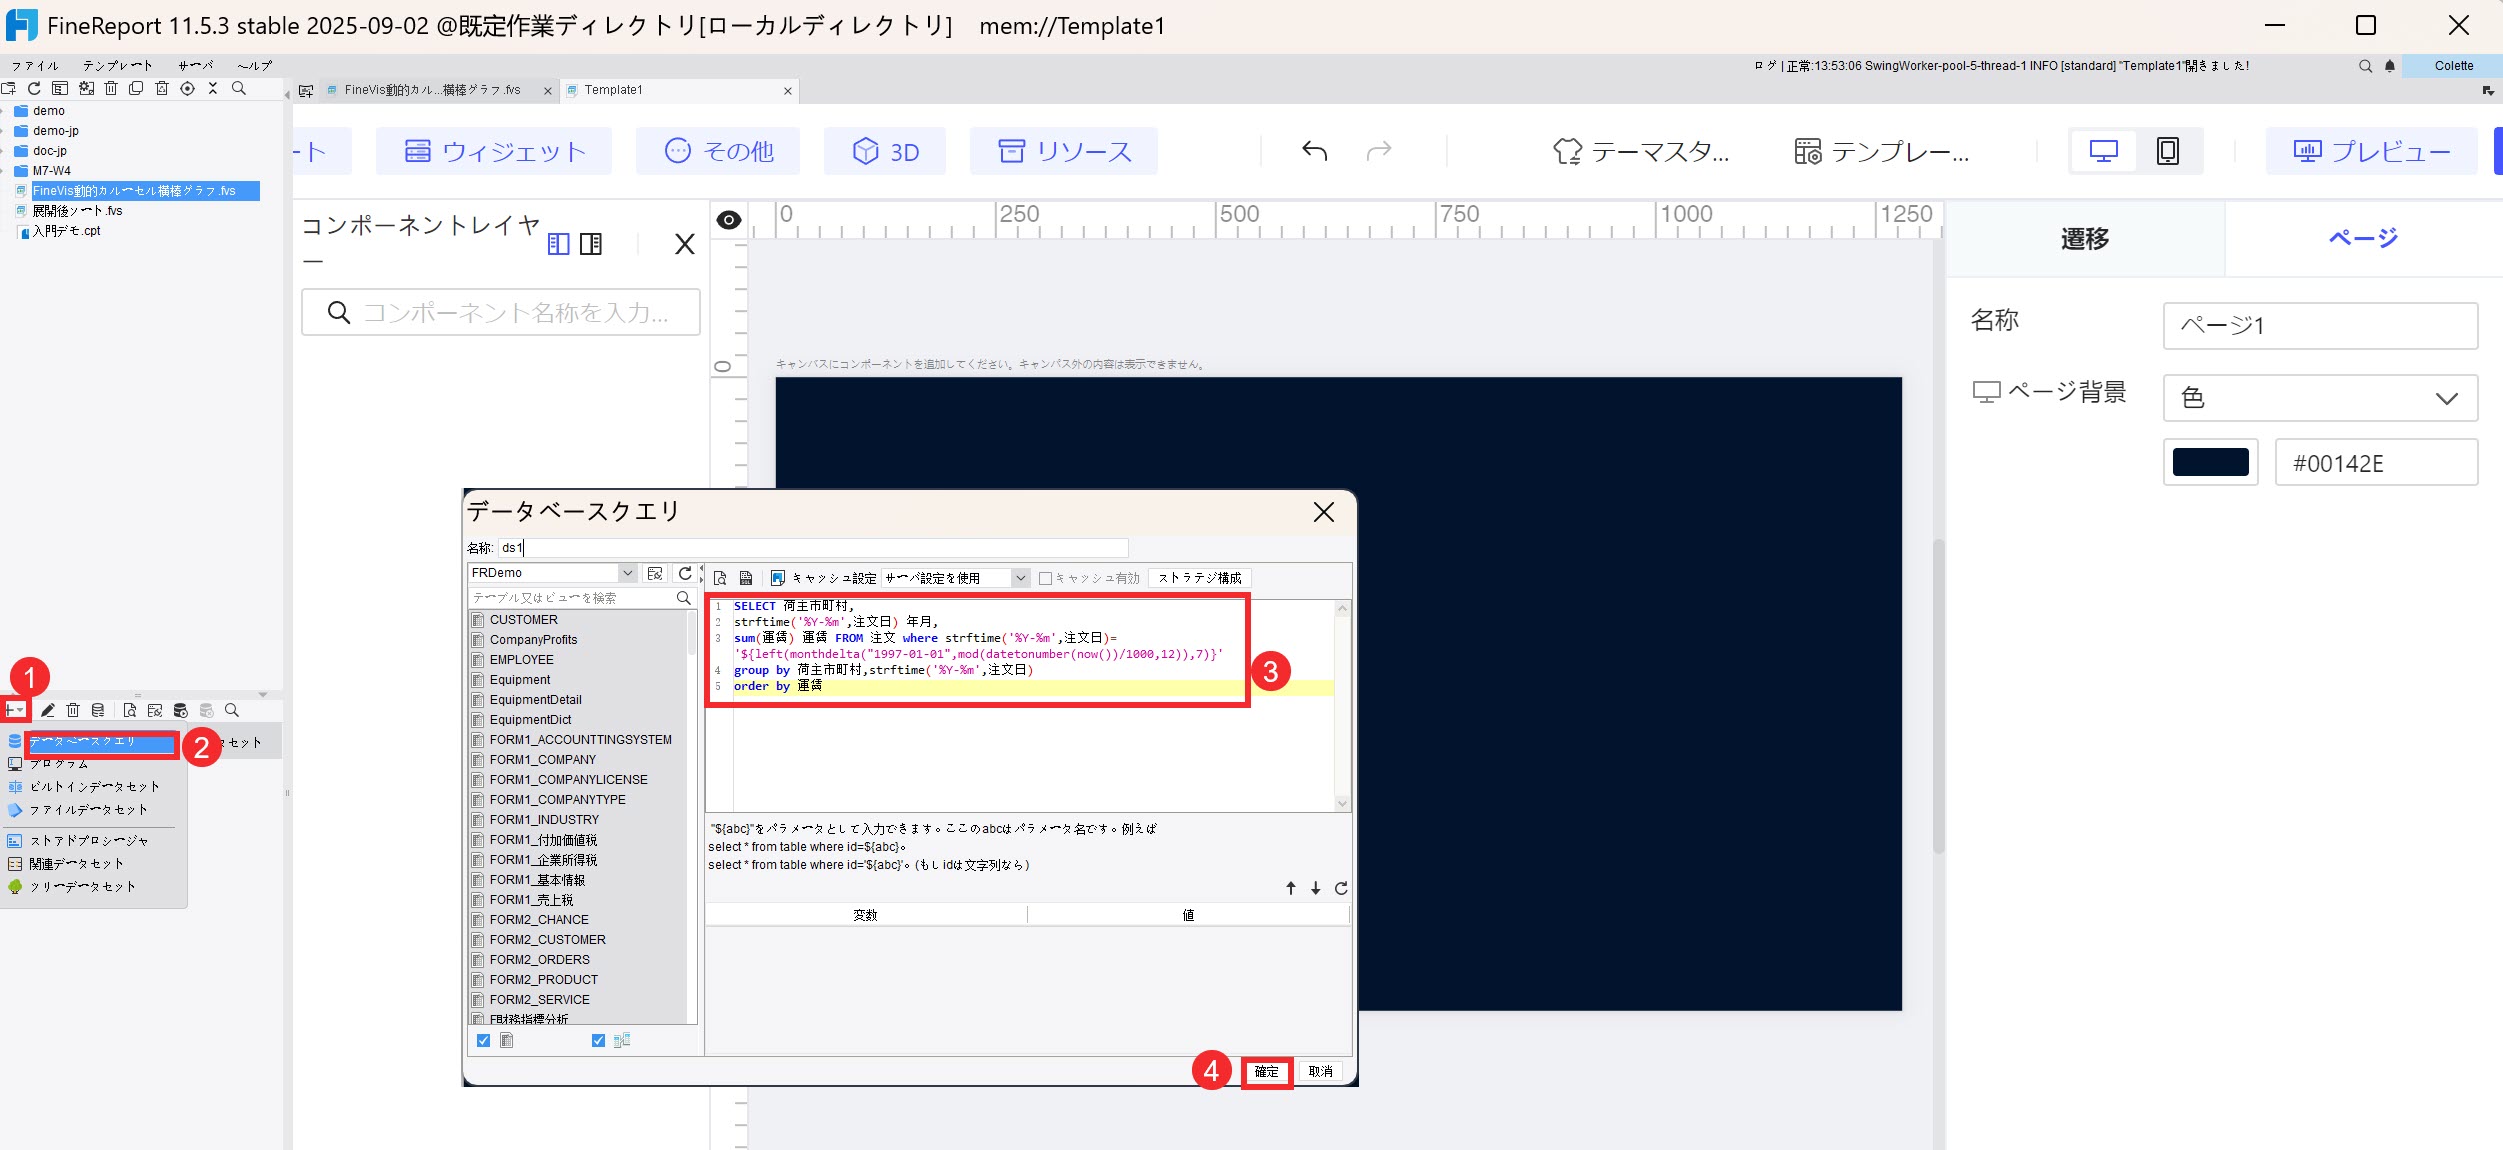Uncheck the table list checkbox below tables
Image resolution: width=2503 pixels, height=1150 pixels.
point(484,1040)
